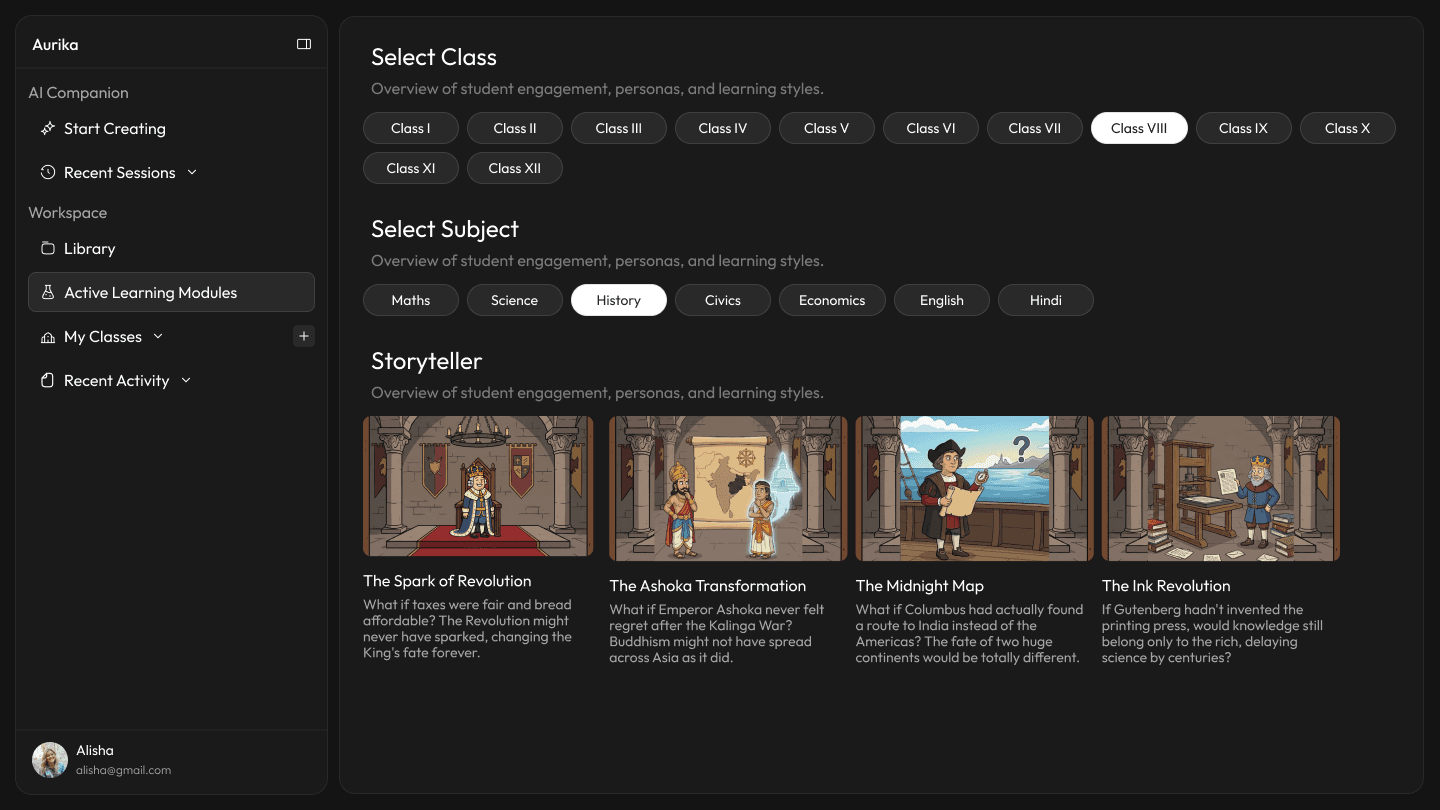Switch the subject to Science
The height and width of the screenshot is (810, 1440).
514,300
